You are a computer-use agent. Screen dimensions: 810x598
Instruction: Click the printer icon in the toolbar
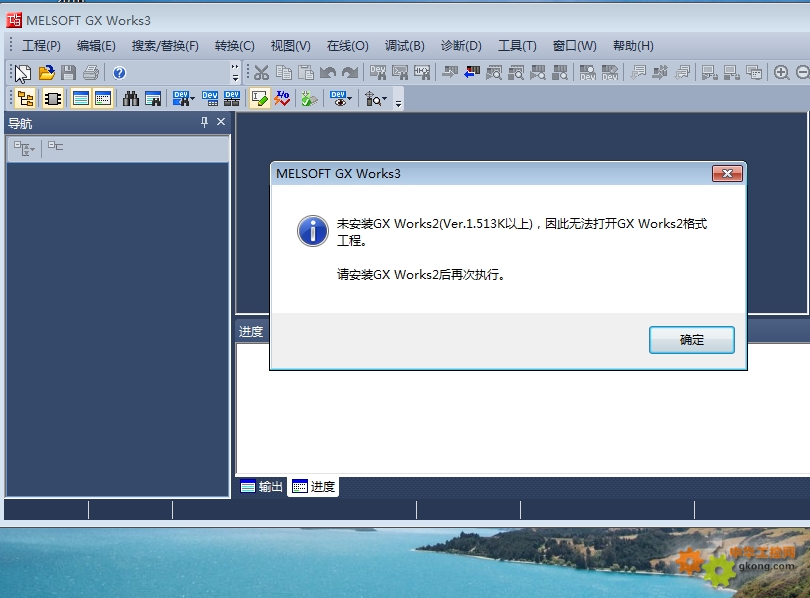(x=91, y=73)
